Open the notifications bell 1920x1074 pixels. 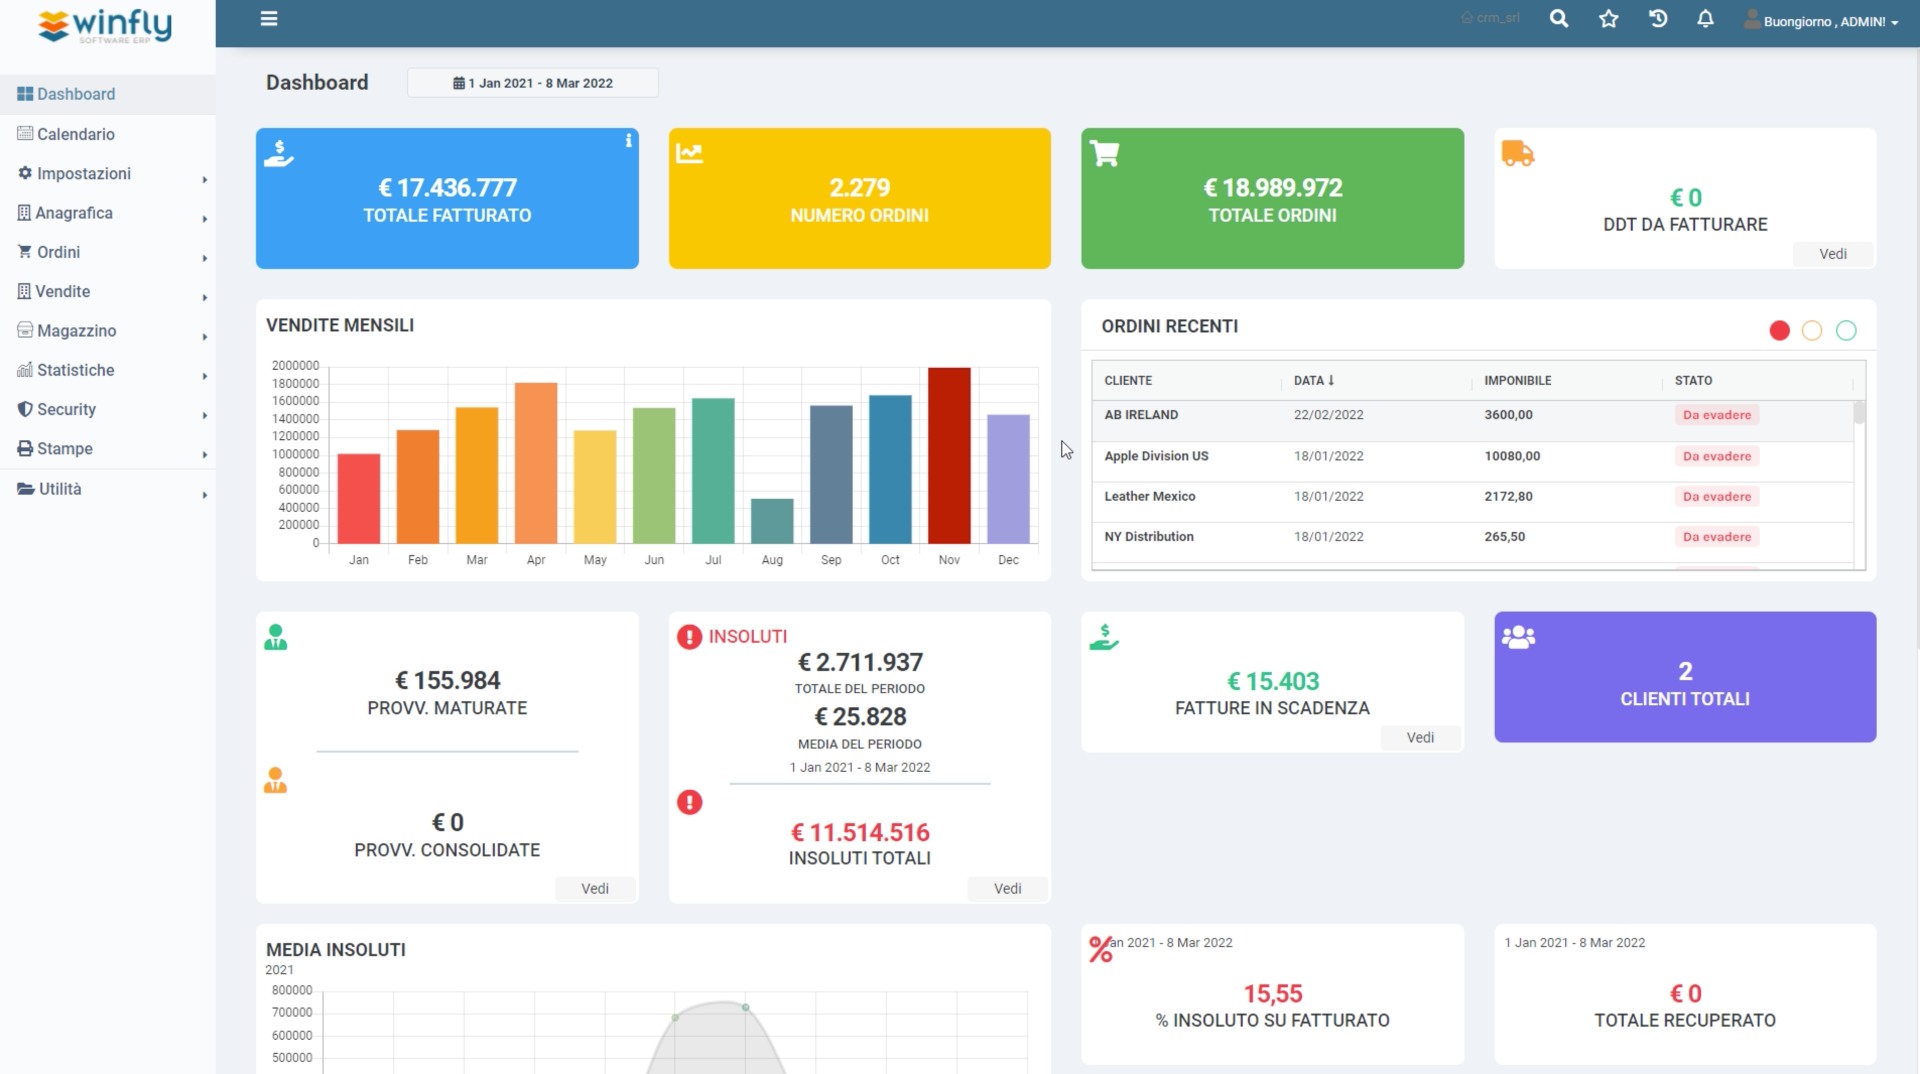(x=1705, y=19)
